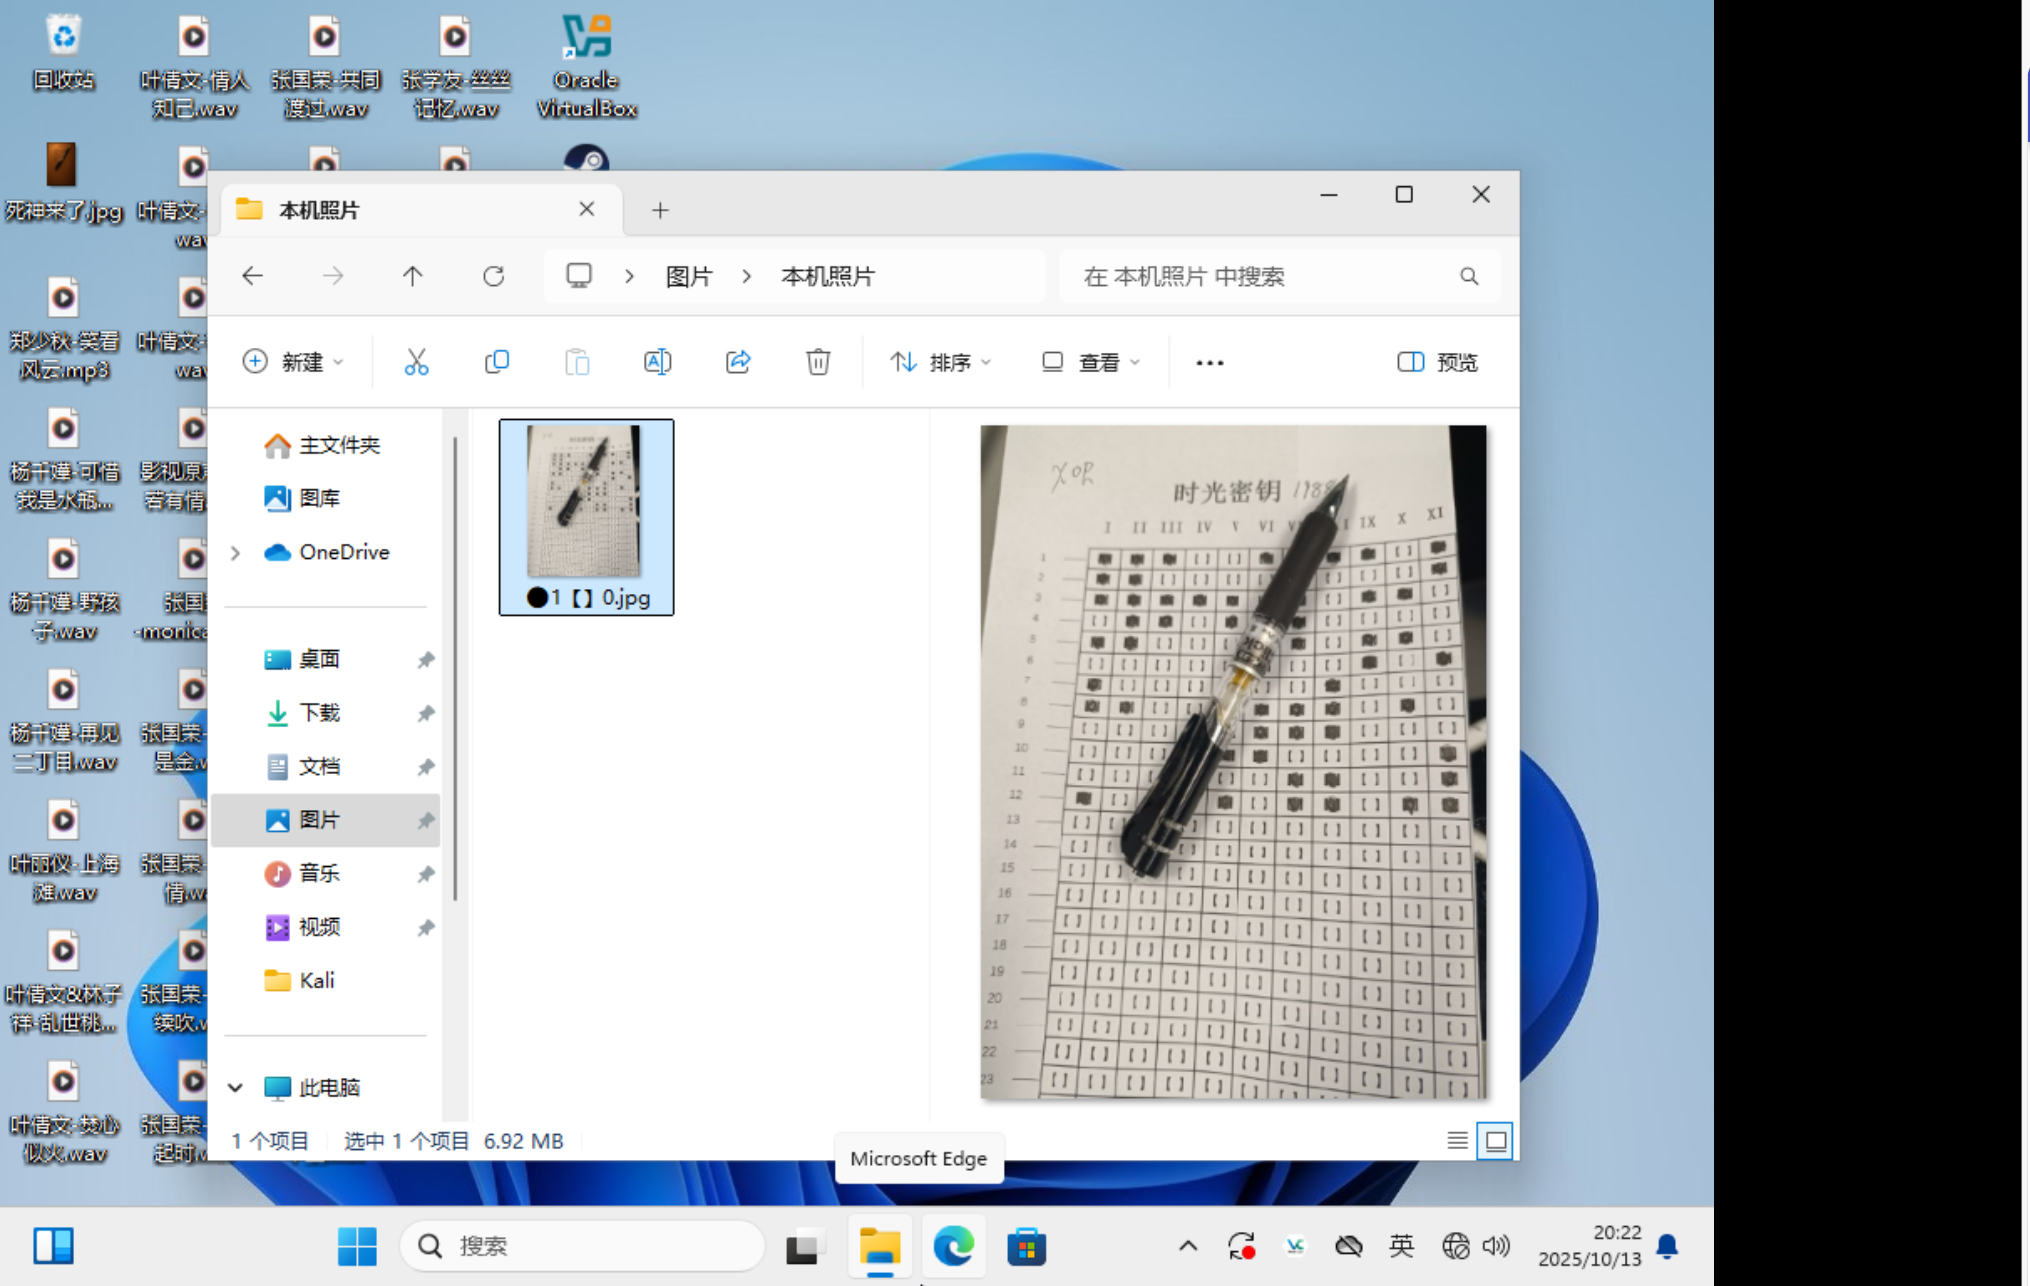Click the Delete trash icon

(818, 362)
